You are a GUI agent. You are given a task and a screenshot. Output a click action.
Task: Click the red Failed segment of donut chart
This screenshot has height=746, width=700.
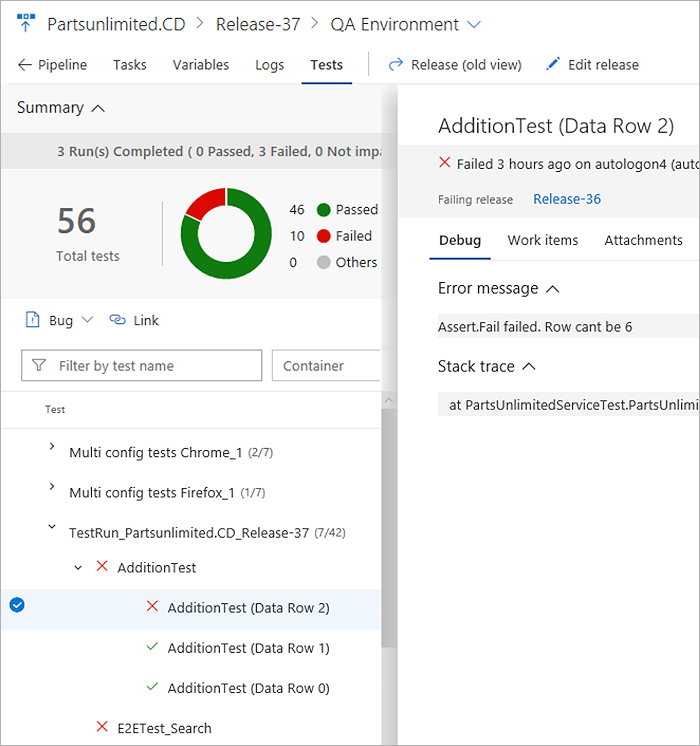202,203
